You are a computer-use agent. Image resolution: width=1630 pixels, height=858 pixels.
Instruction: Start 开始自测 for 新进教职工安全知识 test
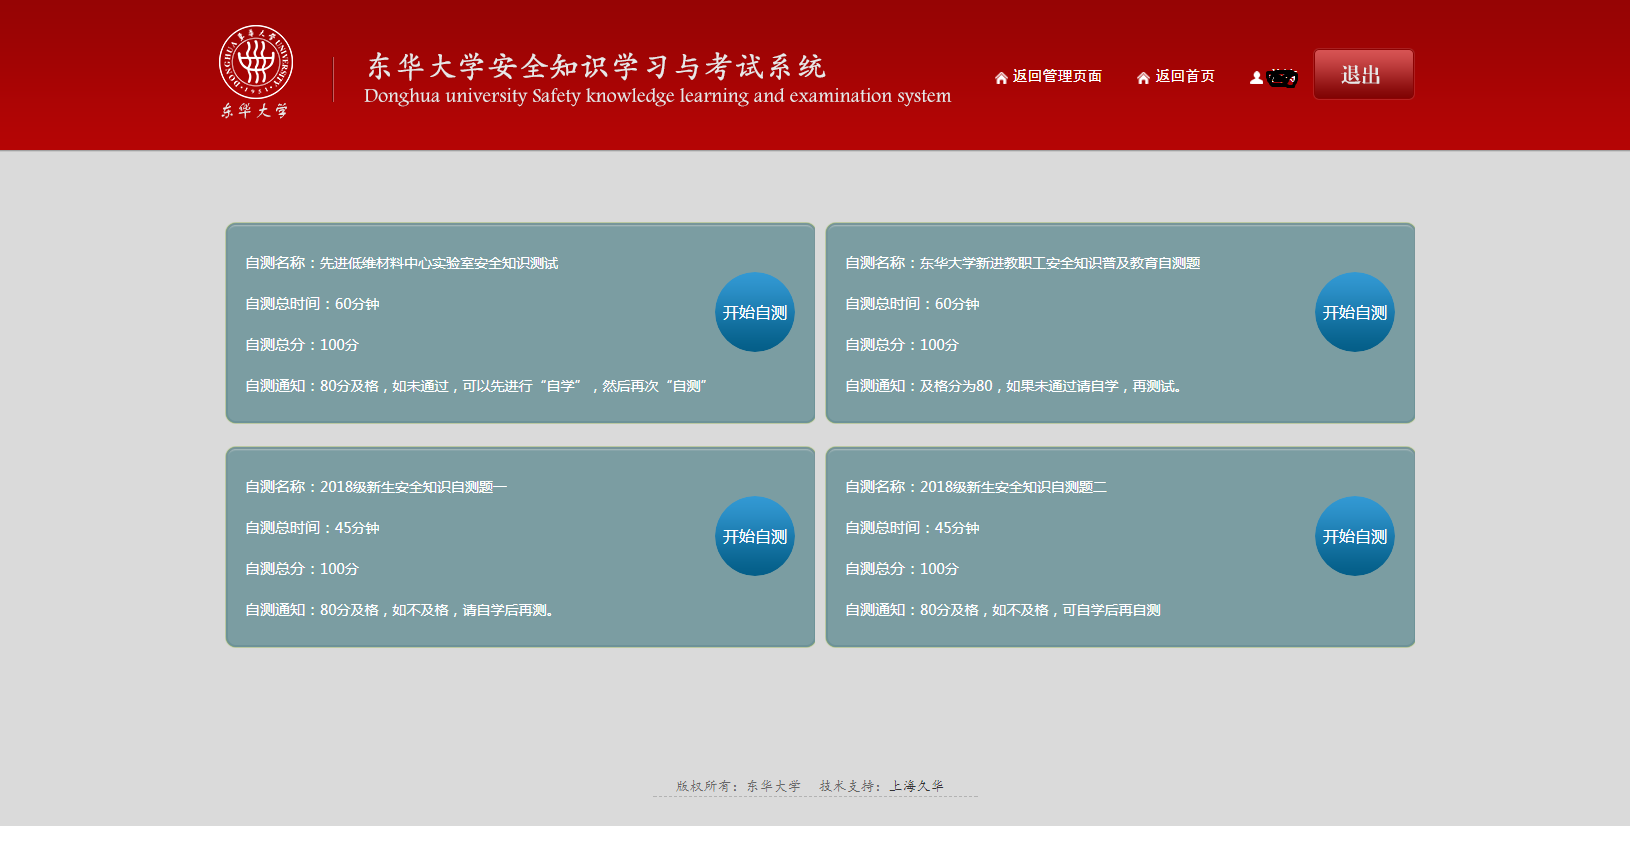(1354, 312)
